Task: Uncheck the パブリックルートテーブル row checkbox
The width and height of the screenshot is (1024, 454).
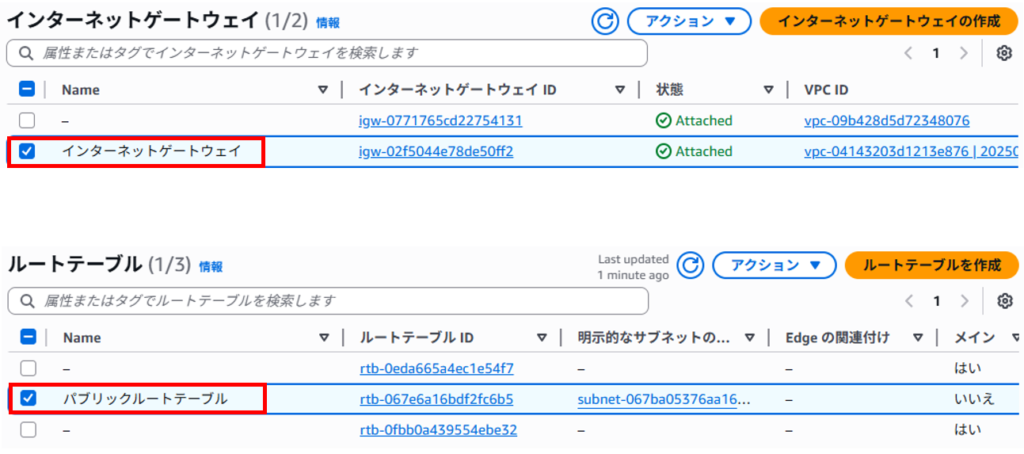Action: pos(28,398)
